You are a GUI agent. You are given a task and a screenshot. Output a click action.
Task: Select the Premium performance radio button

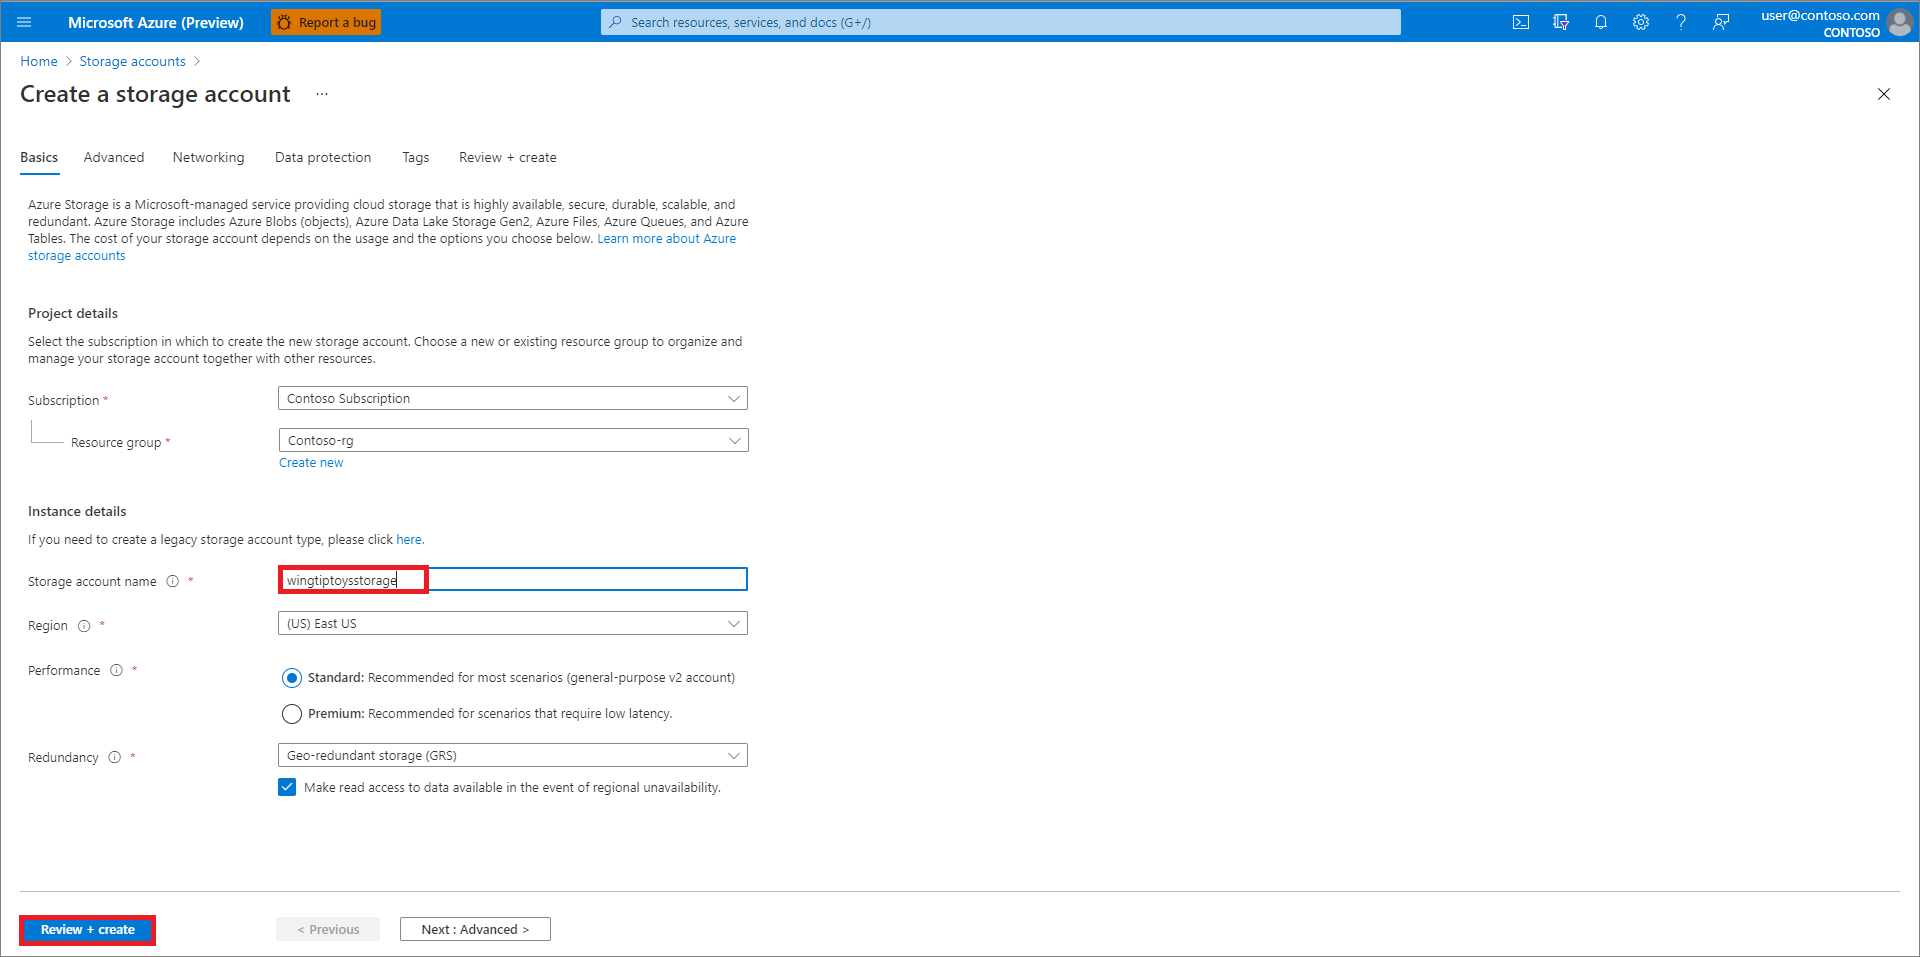(x=291, y=713)
